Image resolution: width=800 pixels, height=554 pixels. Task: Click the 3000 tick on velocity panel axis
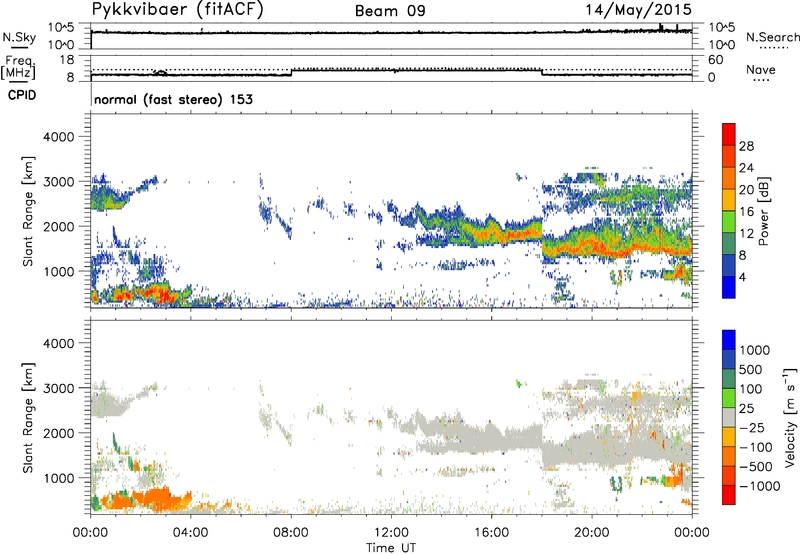(x=59, y=388)
